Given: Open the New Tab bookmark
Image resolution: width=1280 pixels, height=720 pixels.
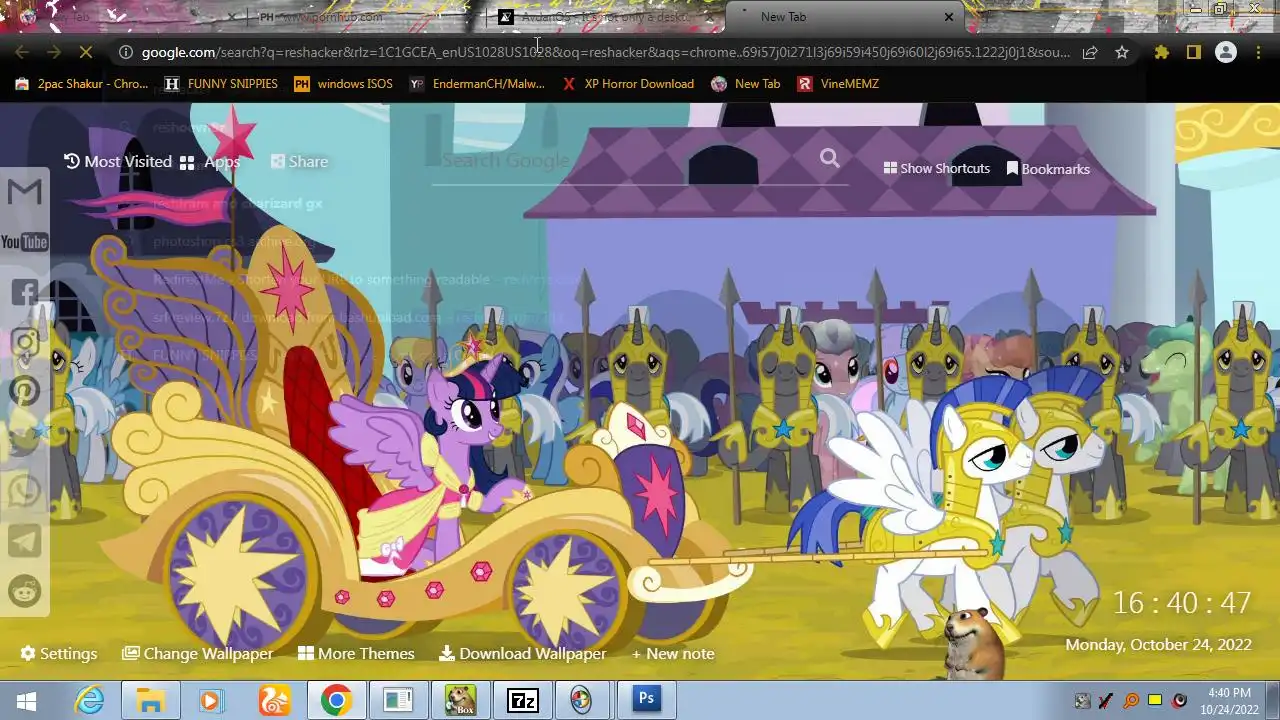Looking at the screenshot, I should (x=745, y=84).
